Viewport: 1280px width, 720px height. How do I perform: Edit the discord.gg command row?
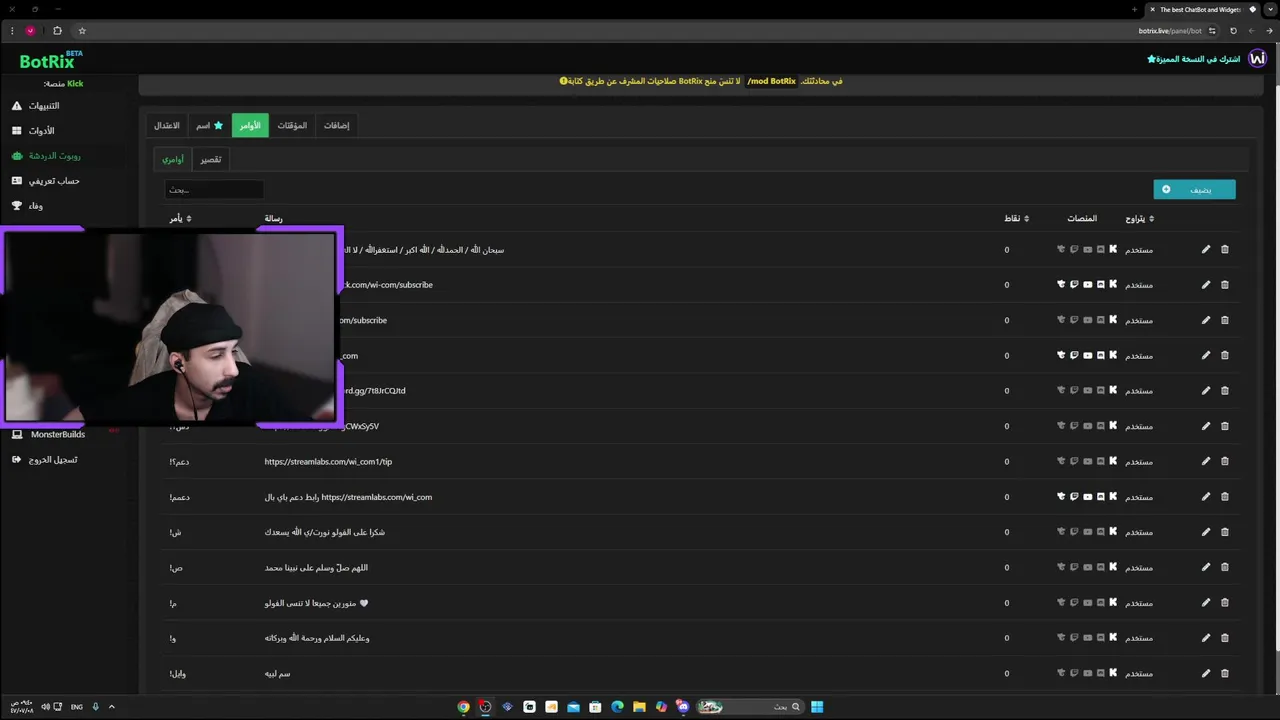click(x=1206, y=390)
